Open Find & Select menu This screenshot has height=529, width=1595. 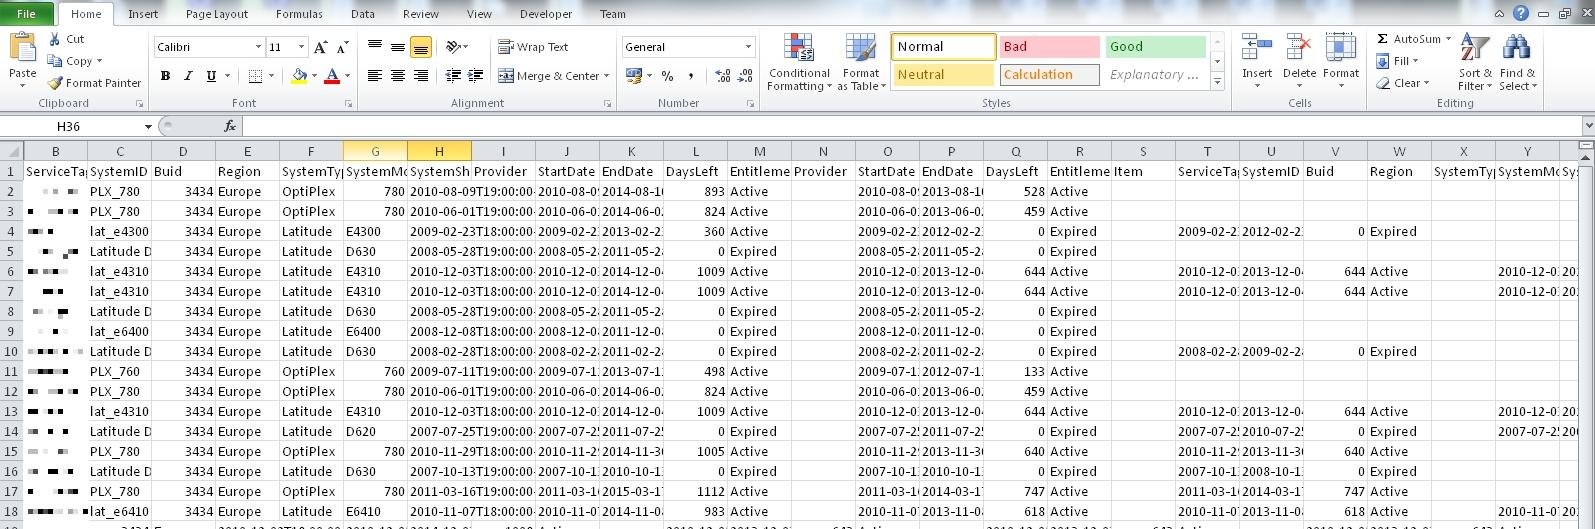[1518, 63]
